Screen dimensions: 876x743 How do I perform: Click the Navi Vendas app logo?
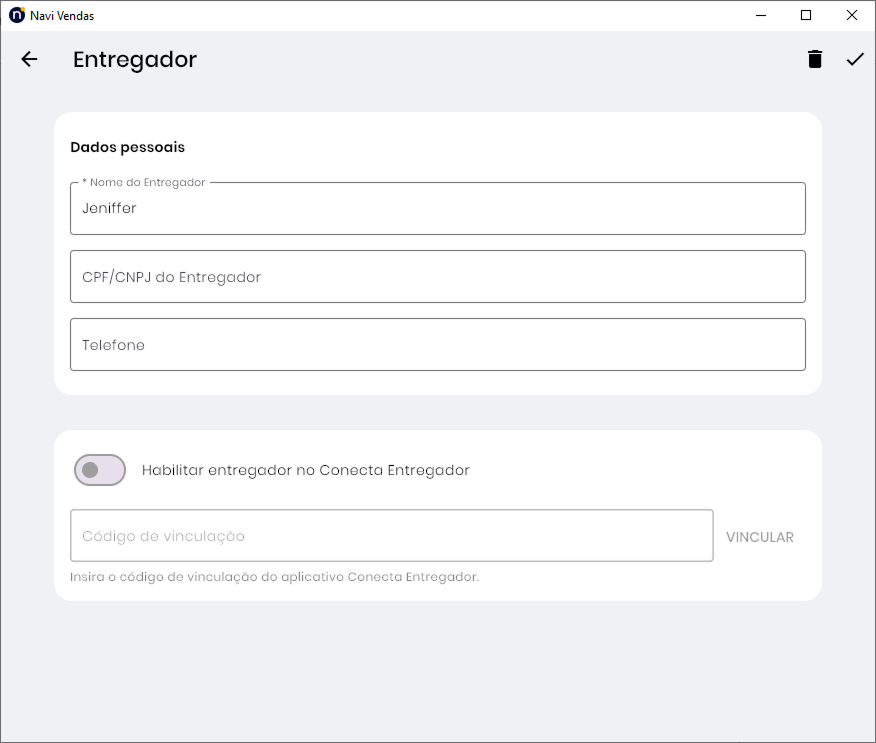16,15
